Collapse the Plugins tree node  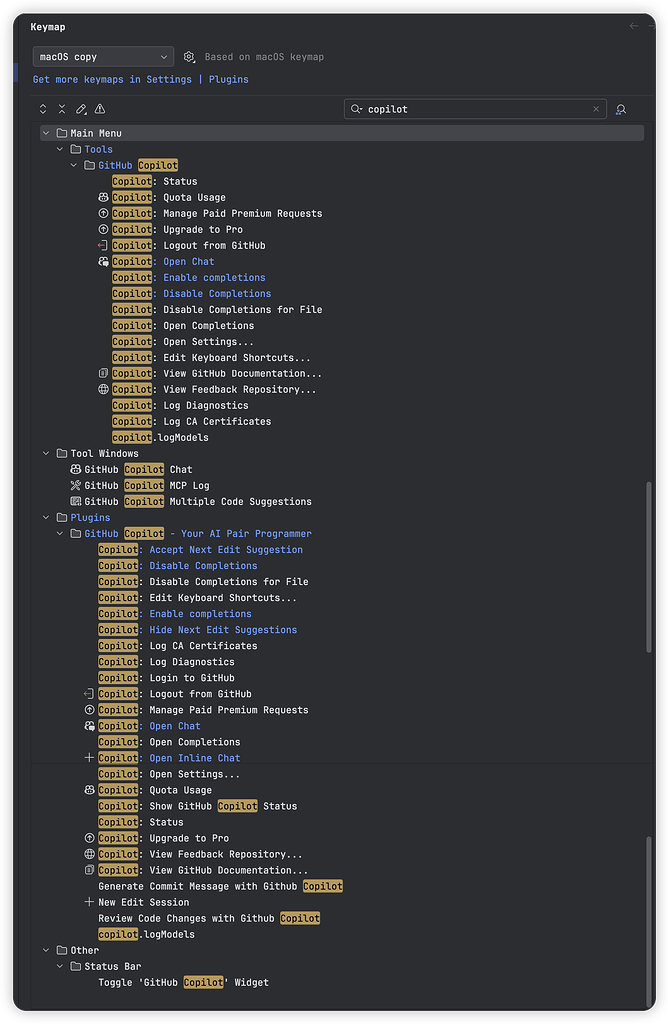click(46, 517)
